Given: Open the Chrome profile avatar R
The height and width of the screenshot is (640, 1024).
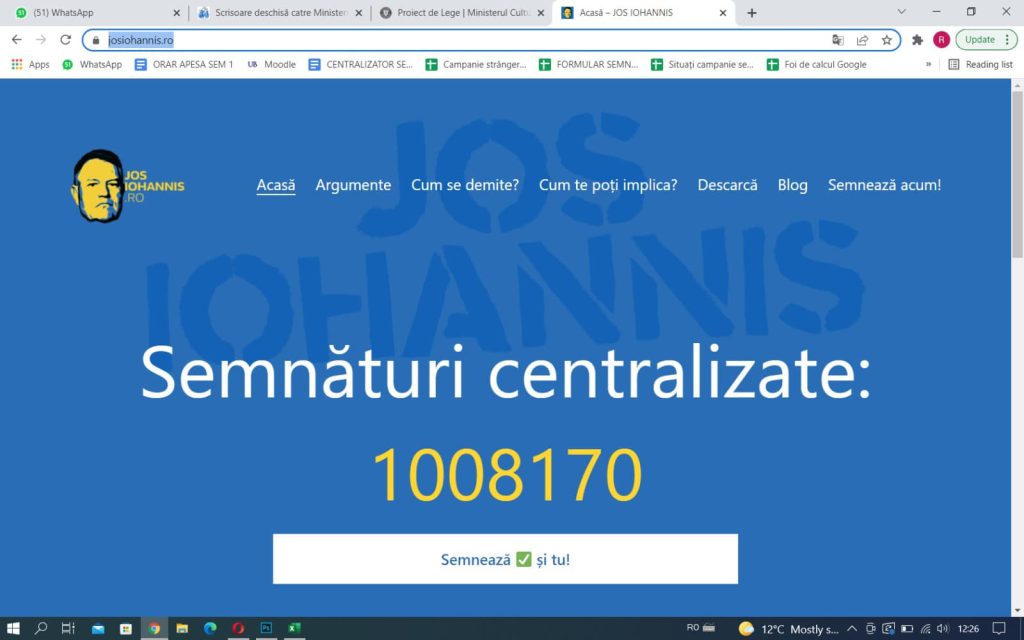Looking at the screenshot, I should coord(941,40).
